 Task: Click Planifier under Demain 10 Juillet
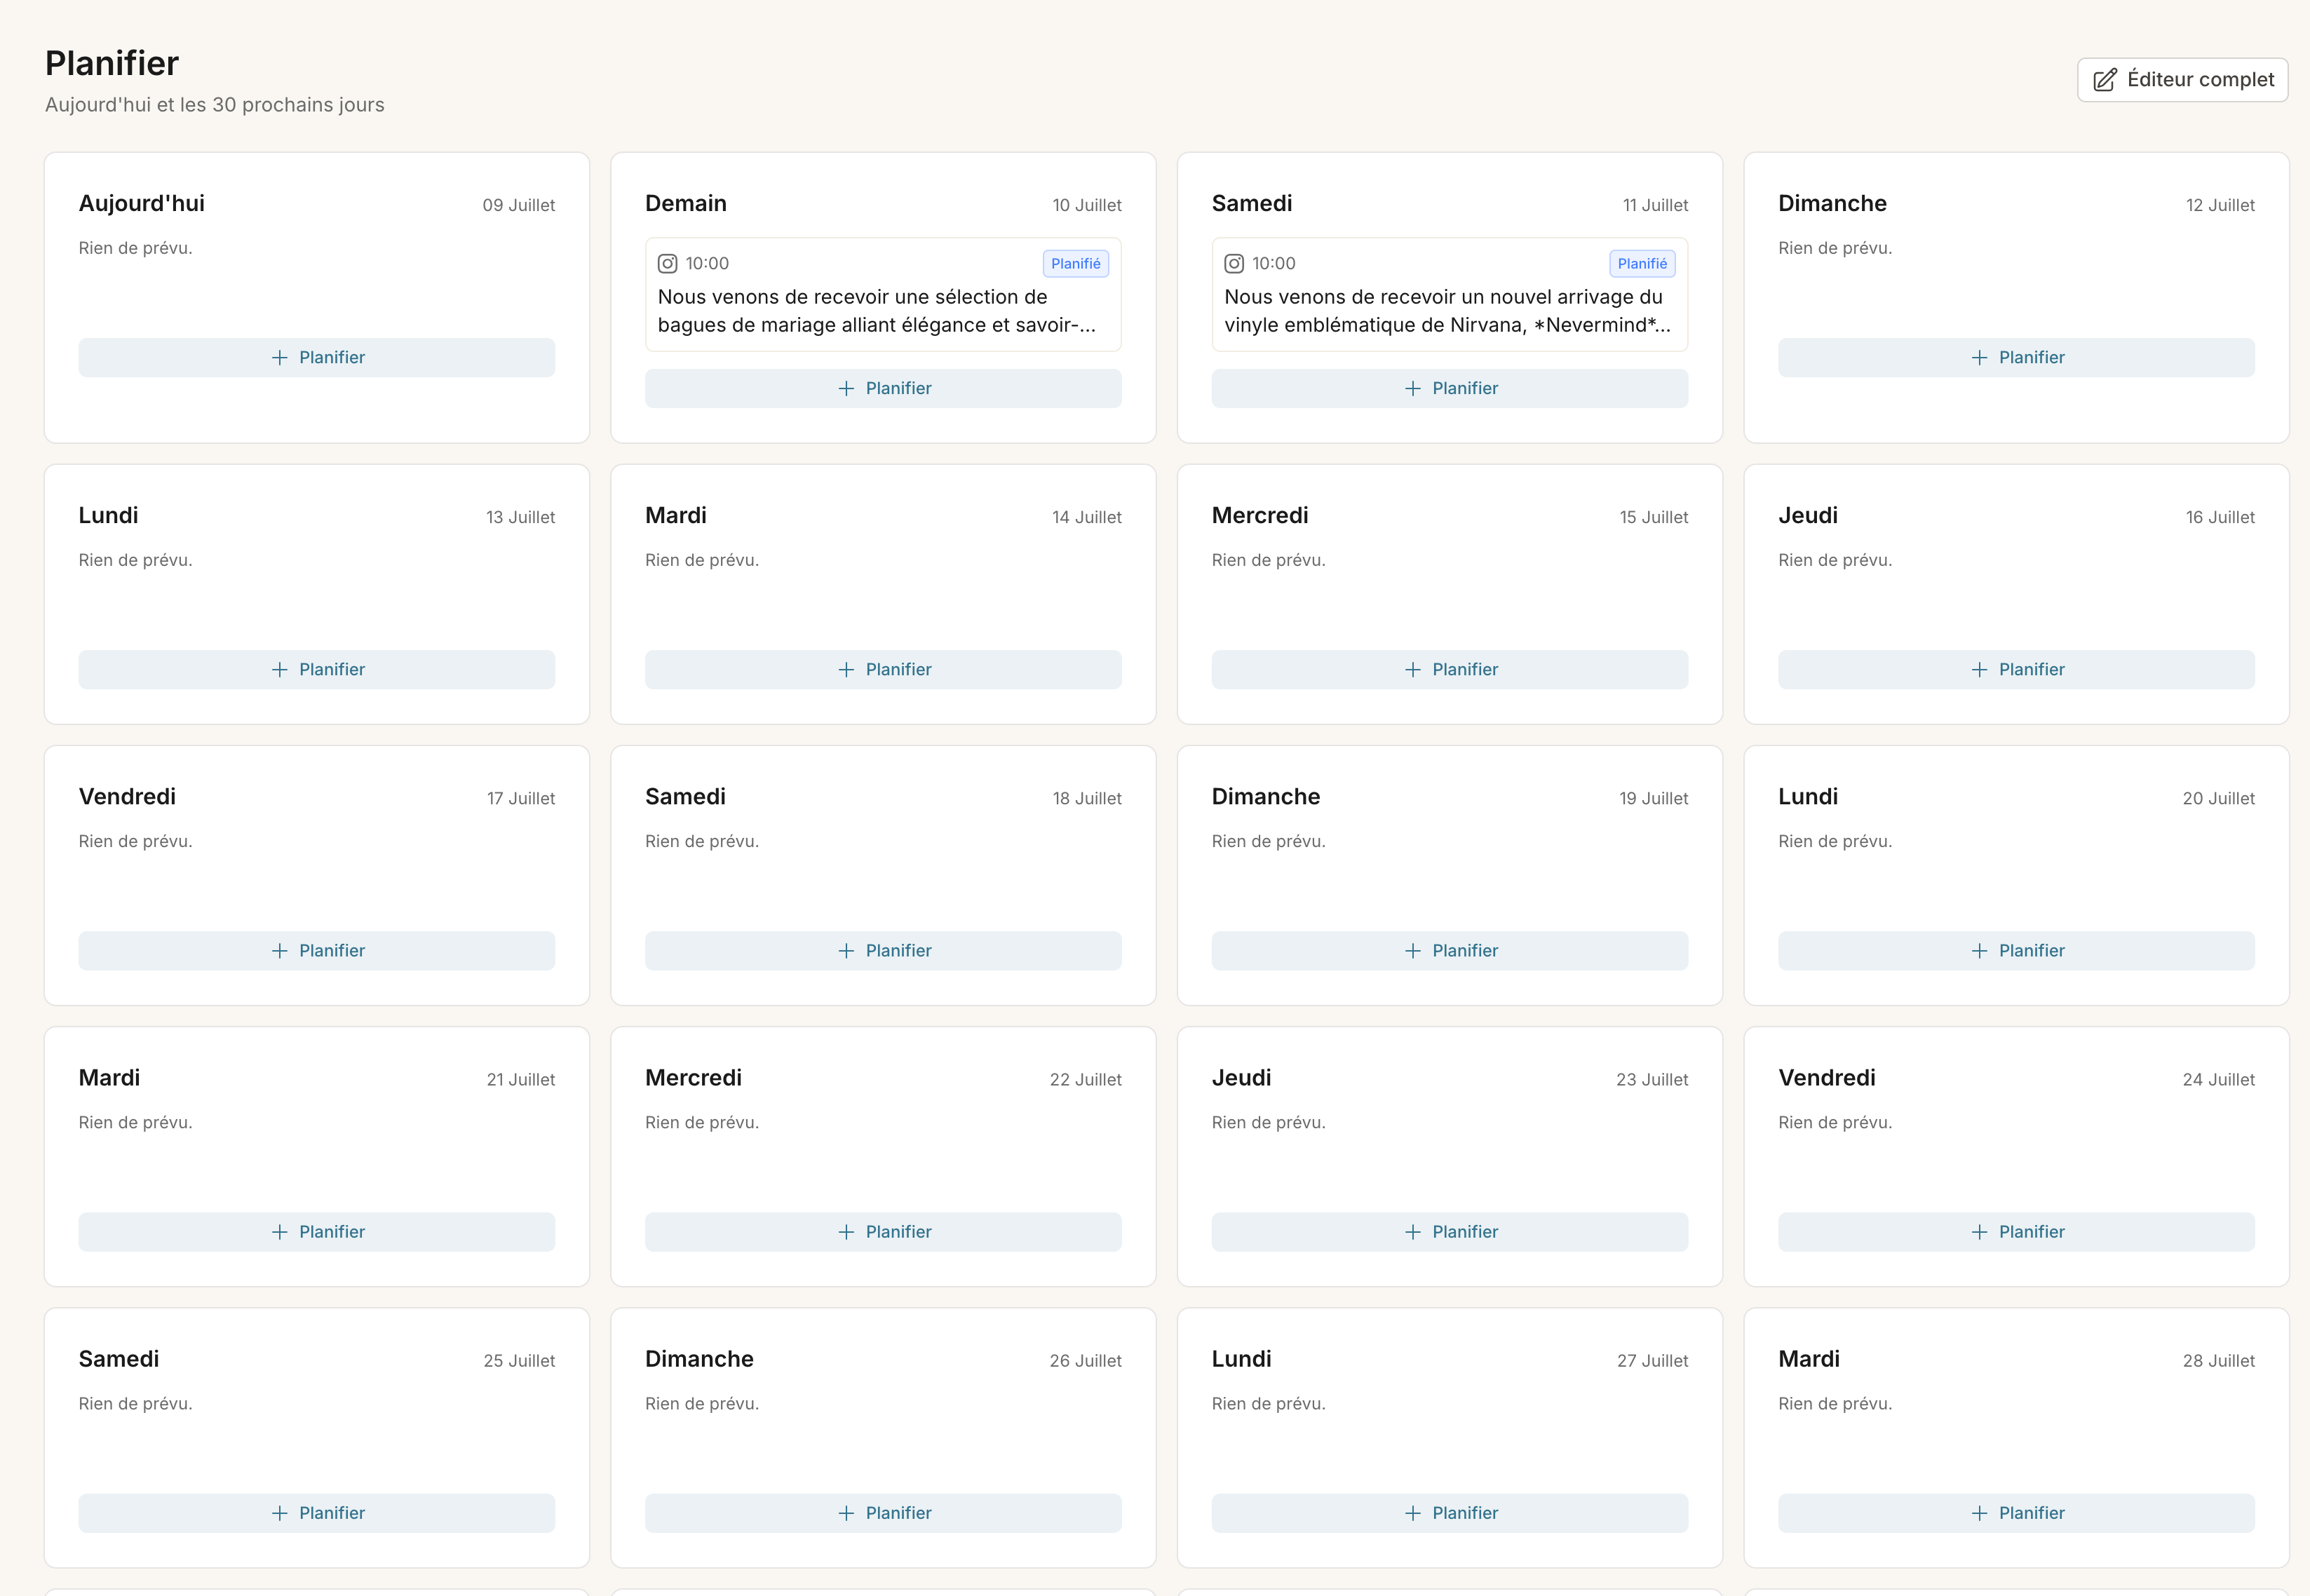pyautogui.click(x=883, y=389)
